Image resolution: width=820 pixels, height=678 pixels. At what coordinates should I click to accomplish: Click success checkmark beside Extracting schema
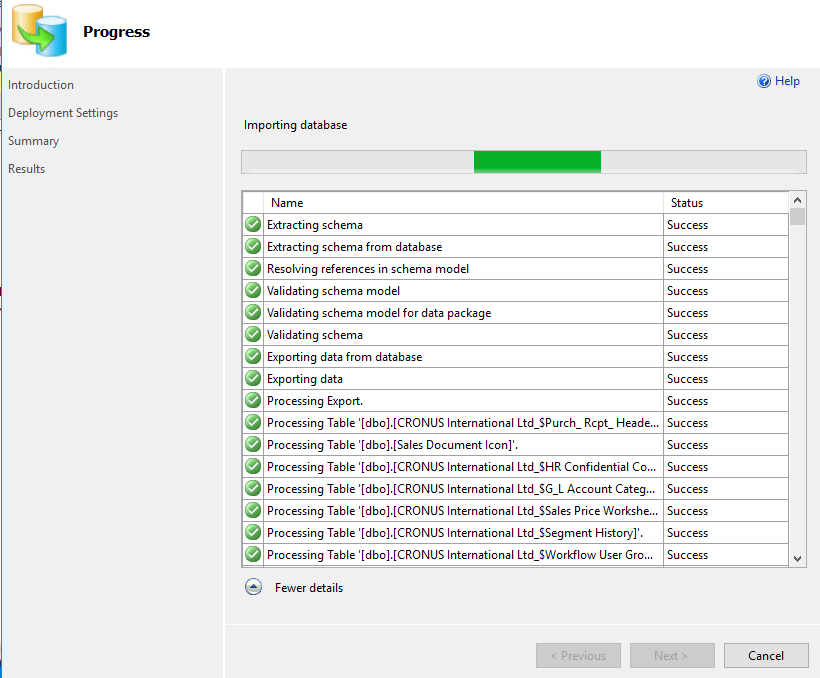coord(253,225)
